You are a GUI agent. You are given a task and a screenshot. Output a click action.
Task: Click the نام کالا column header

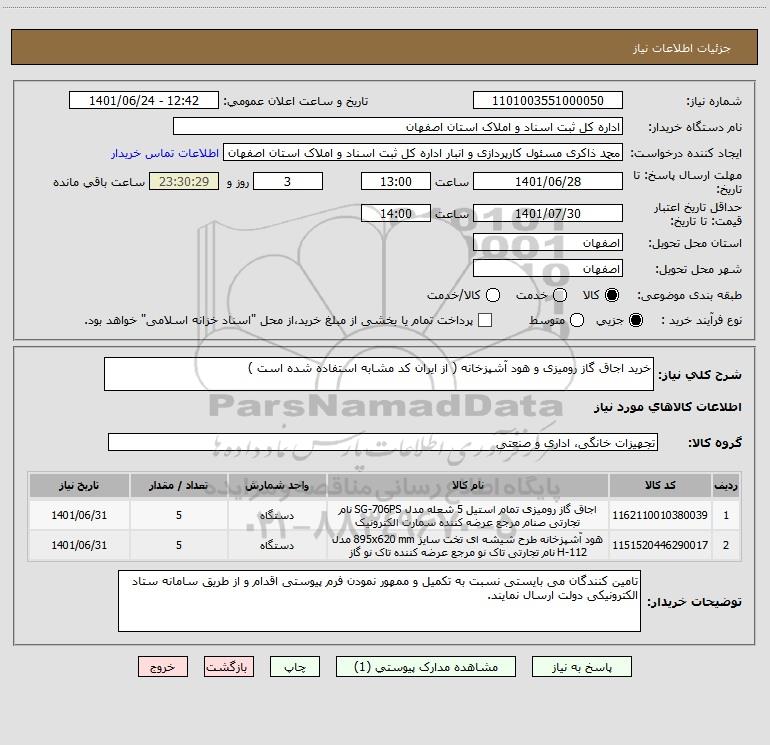click(x=468, y=485)
